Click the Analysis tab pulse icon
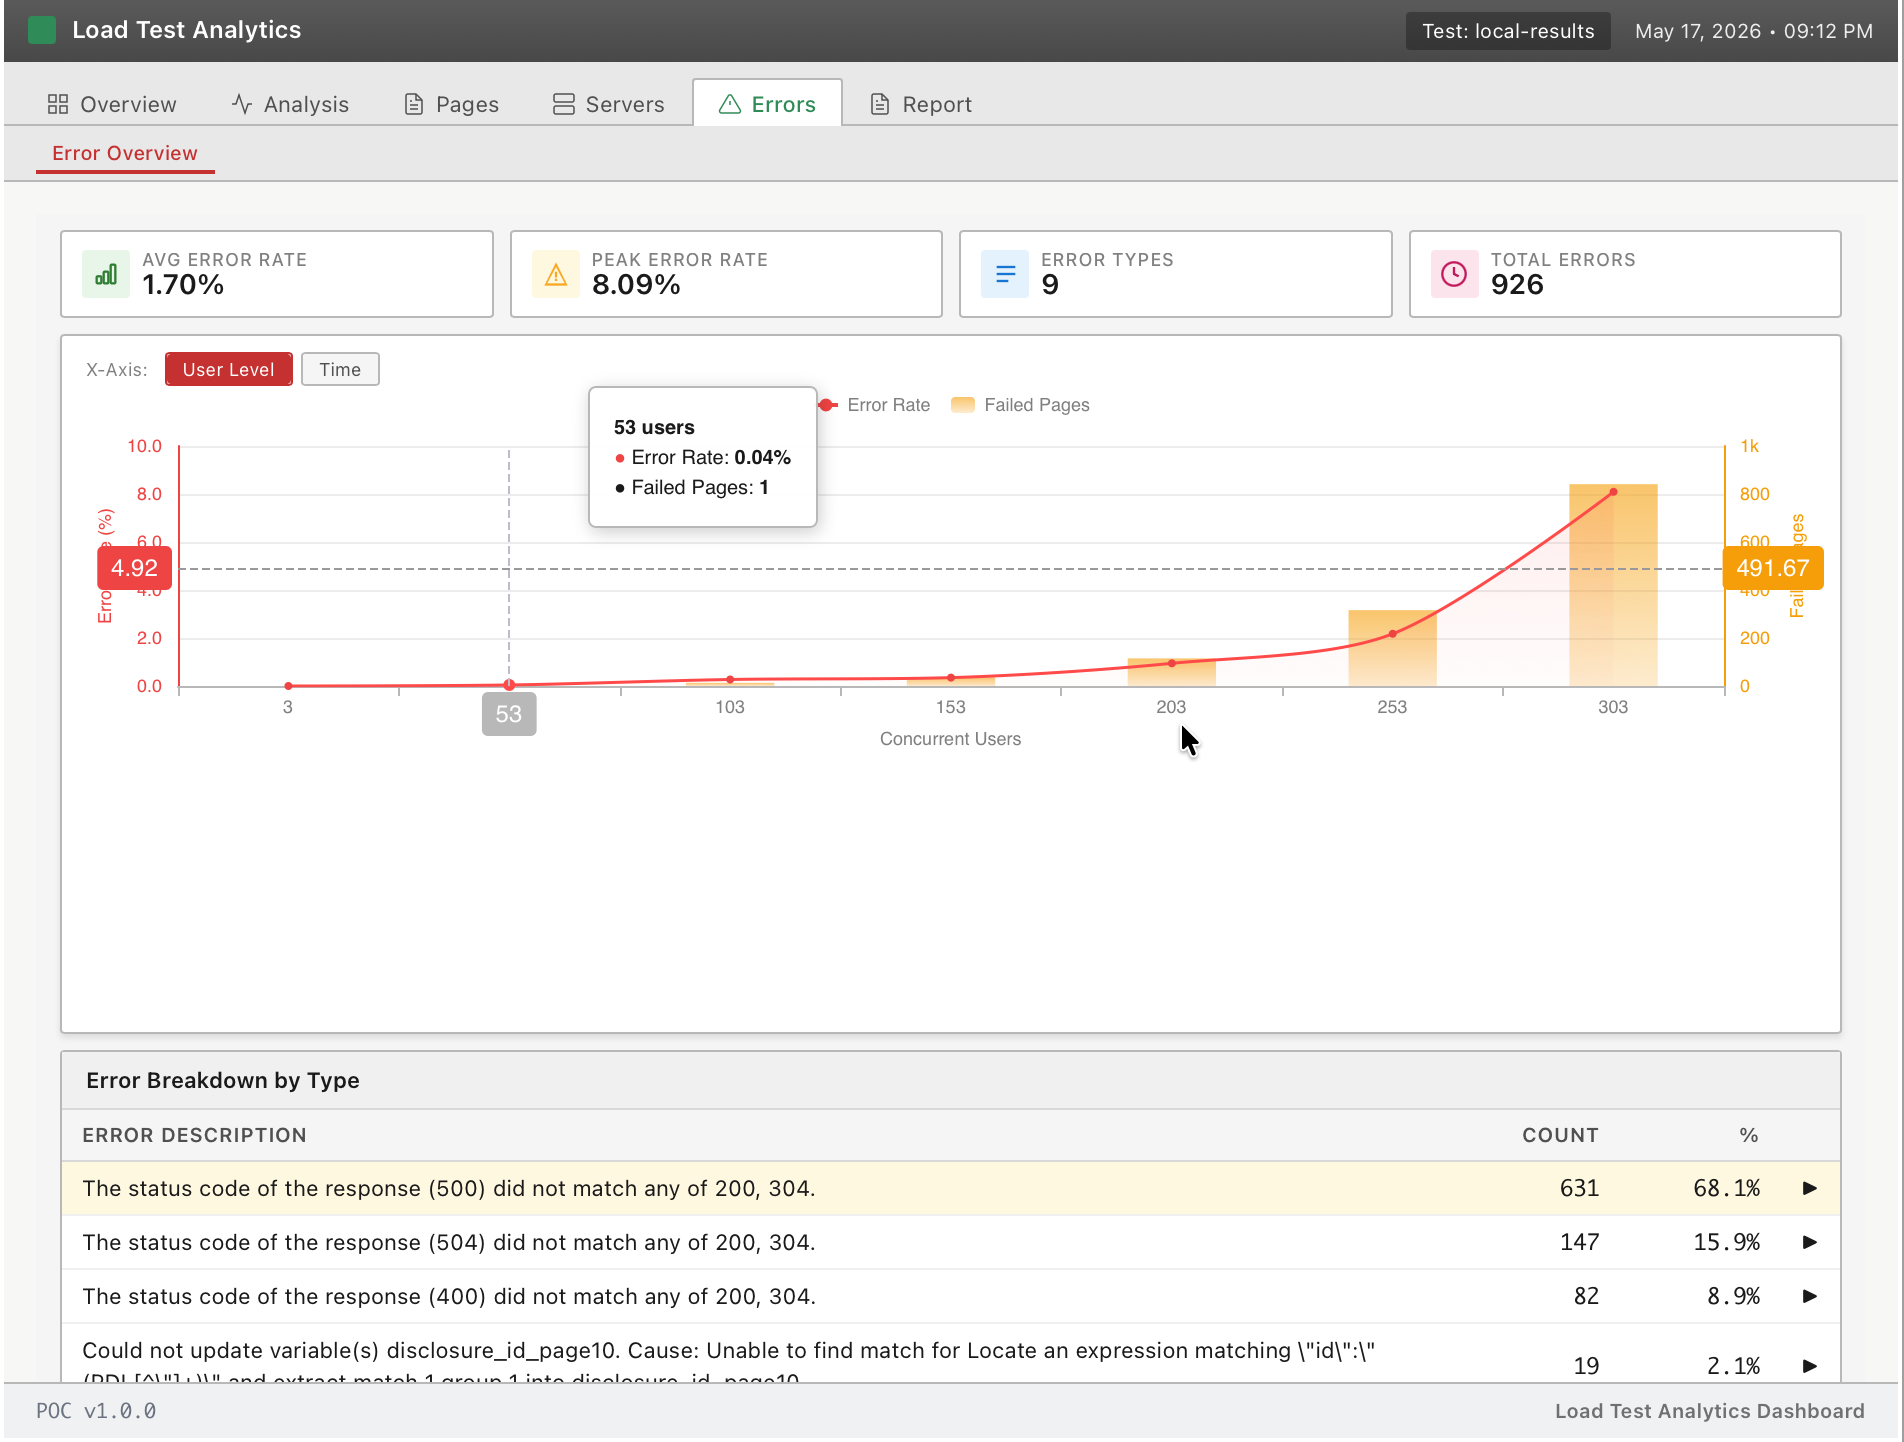Image resolution: width=1904 pixels, height=1442 pixels. [x=241, y=104]
